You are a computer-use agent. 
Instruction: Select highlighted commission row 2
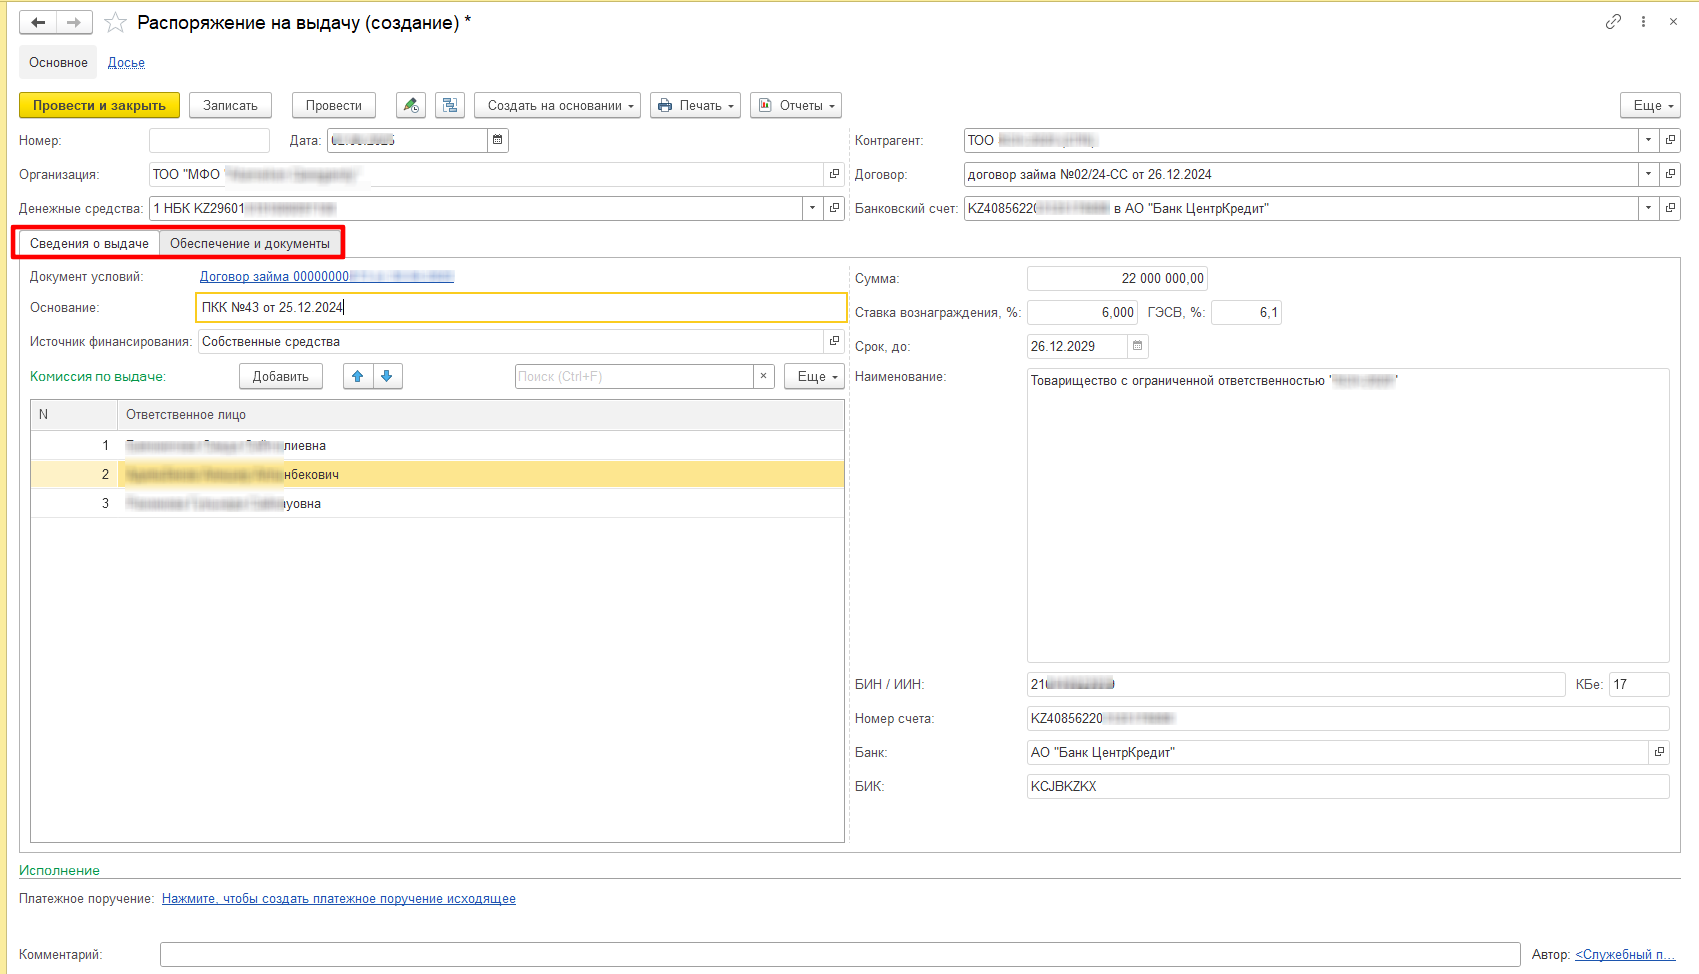pos(438,474)
